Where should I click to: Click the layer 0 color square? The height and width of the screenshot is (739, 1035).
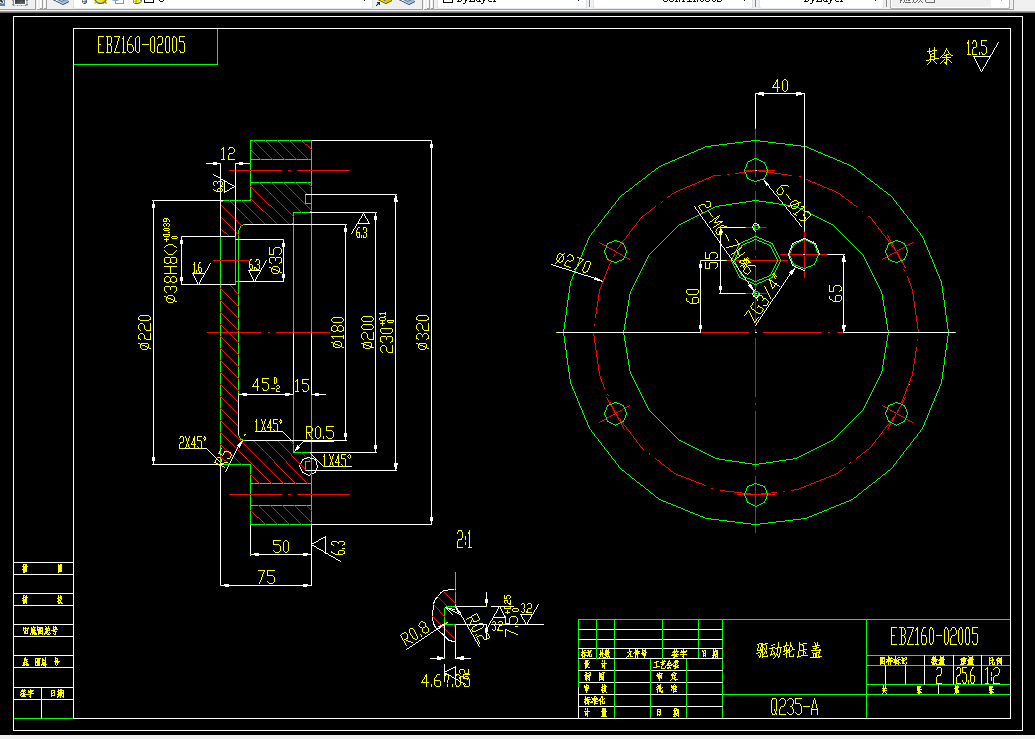(x=150, y=2)
